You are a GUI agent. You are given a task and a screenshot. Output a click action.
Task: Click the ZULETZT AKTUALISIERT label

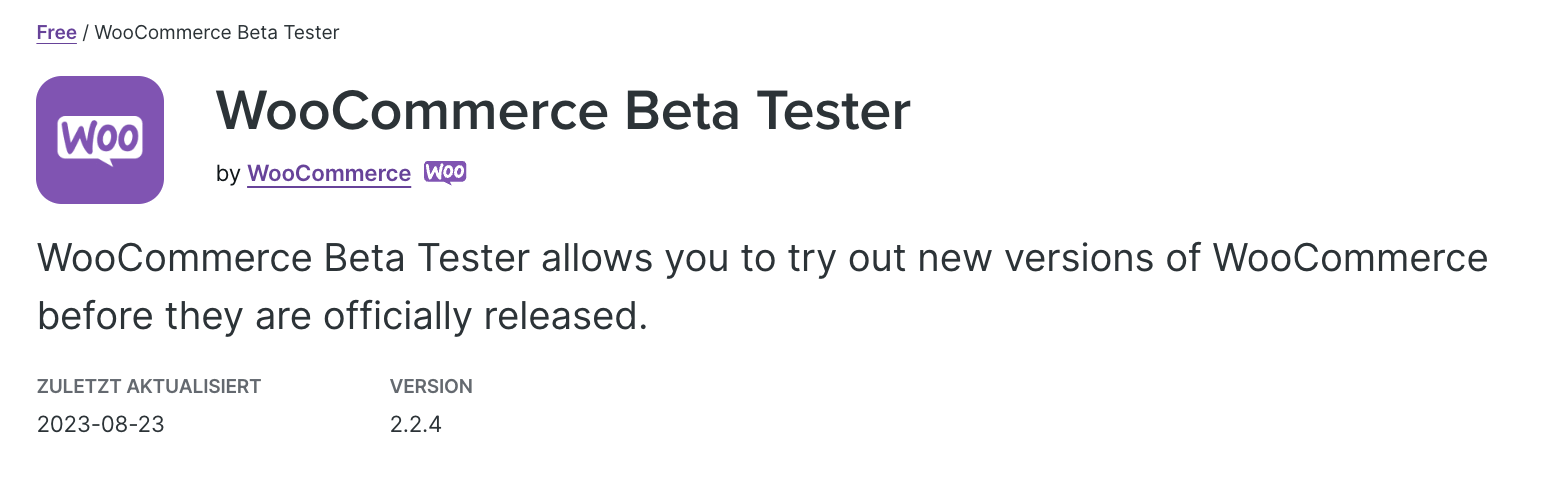tap(149, 386)
